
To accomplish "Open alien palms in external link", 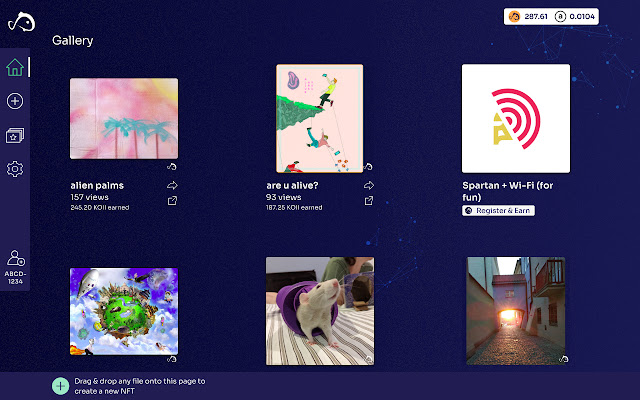I will point(172,200).
